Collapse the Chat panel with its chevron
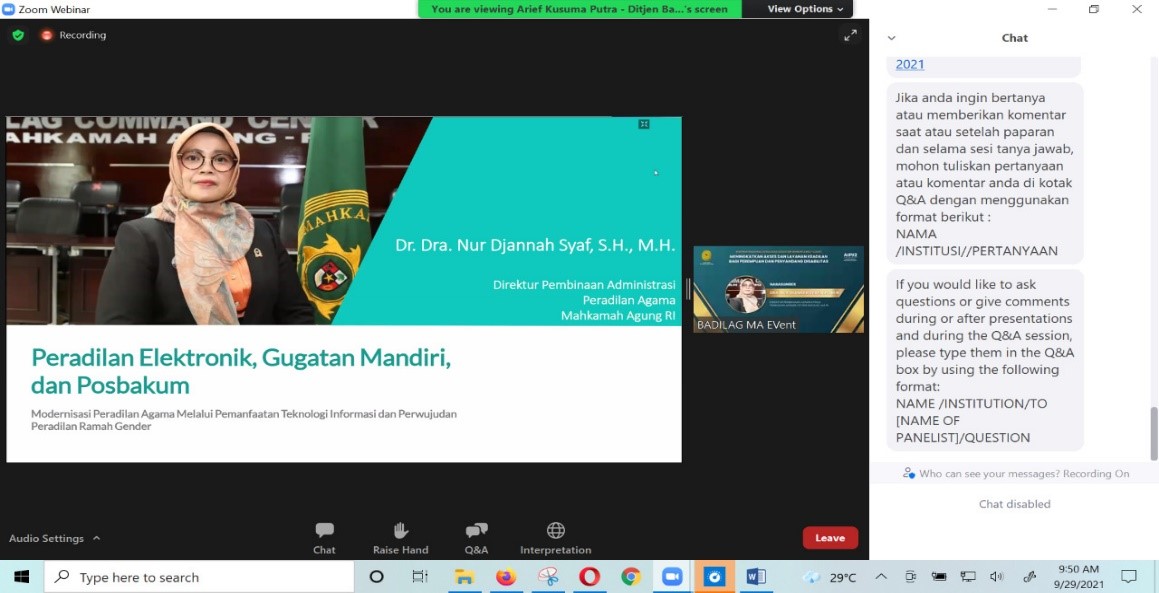This screenshot has height=593, width=1159. (x=890, y=38)
